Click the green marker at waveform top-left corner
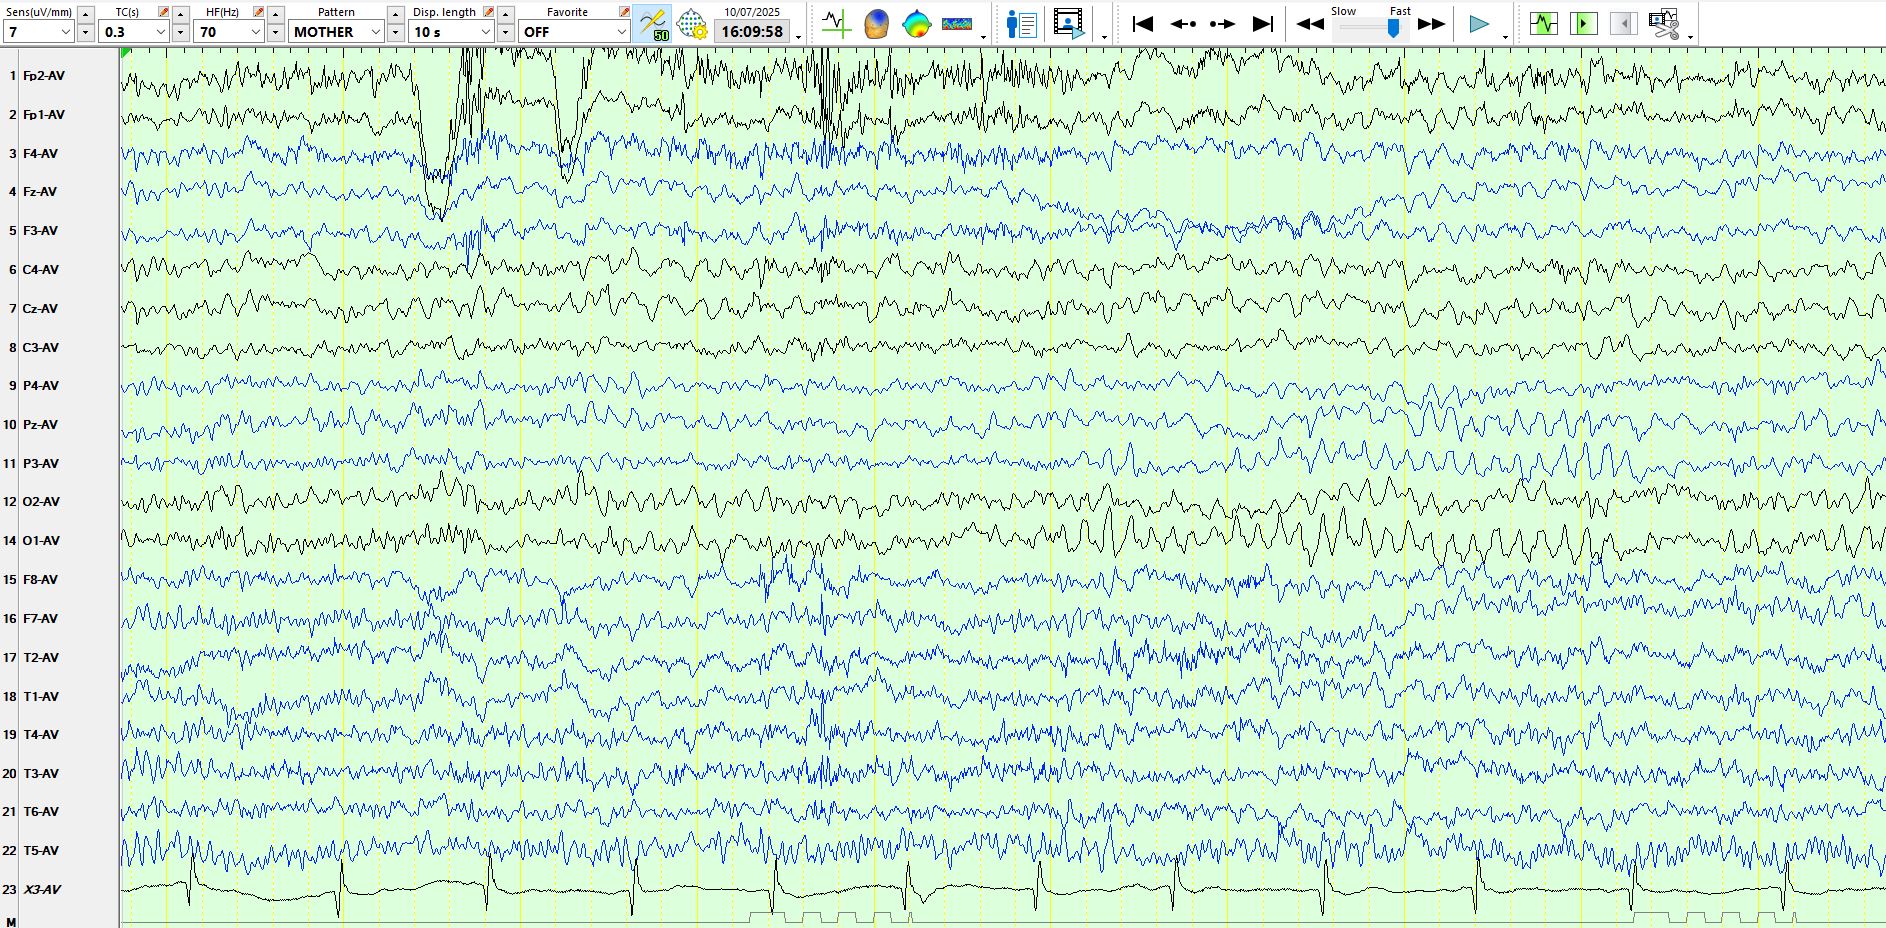Viewport: 1886px width, 928px height. [126, 53]
